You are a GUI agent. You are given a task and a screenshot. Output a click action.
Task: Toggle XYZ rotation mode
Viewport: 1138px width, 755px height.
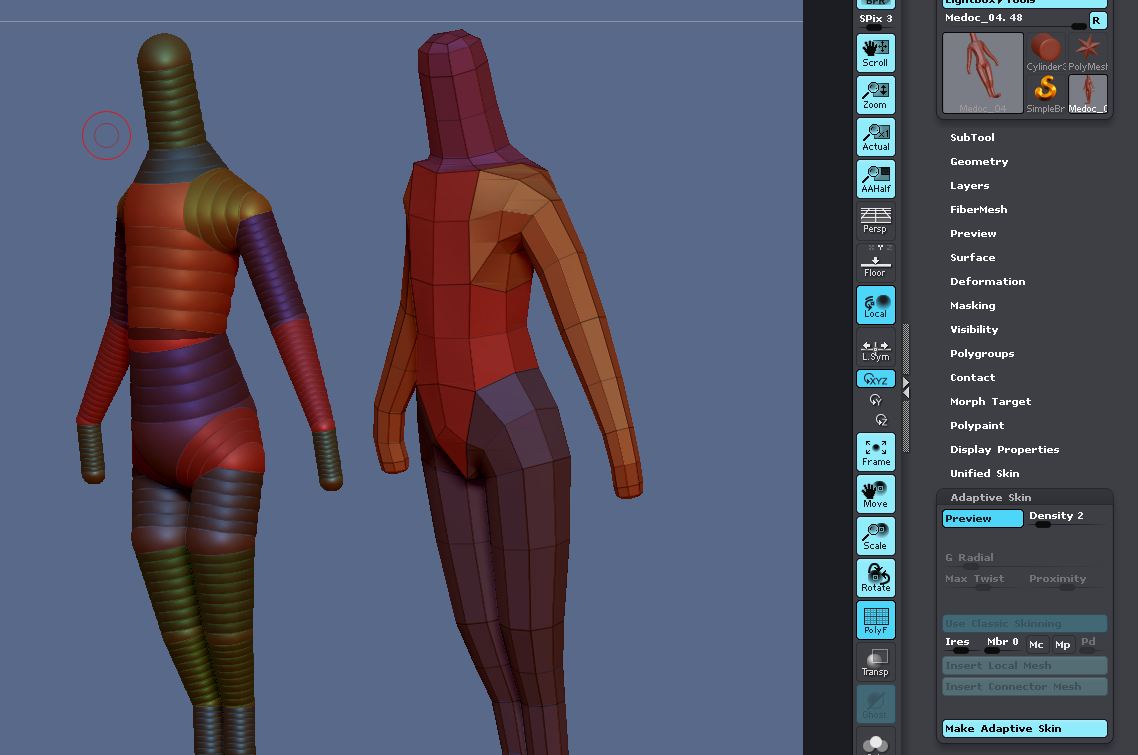tap(876, 379)
